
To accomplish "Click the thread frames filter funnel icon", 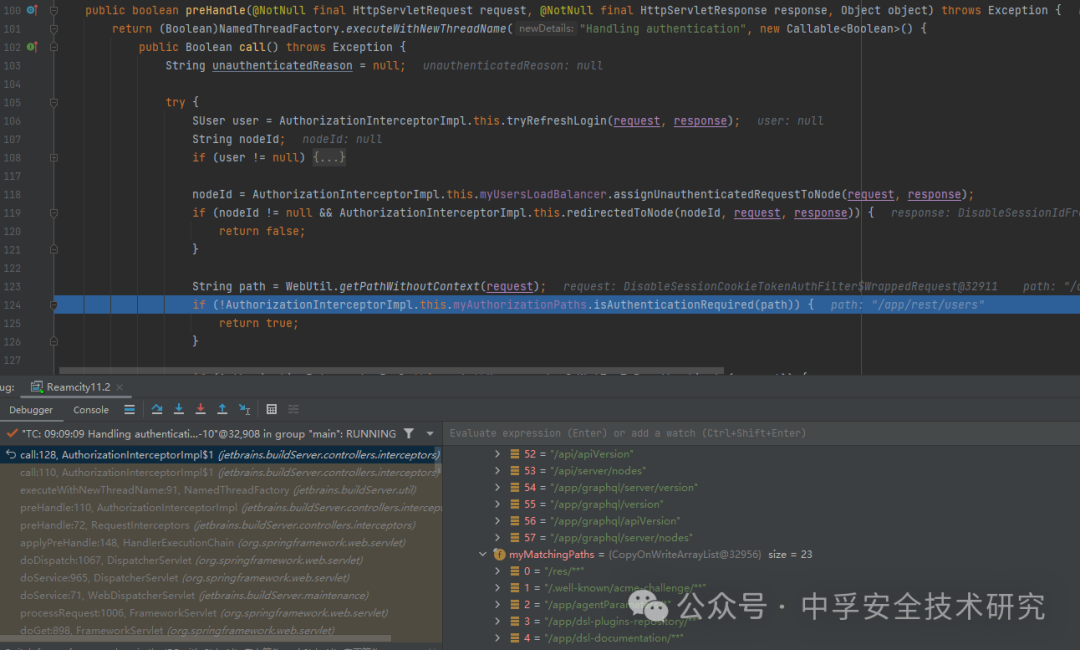I will point(408,433).
